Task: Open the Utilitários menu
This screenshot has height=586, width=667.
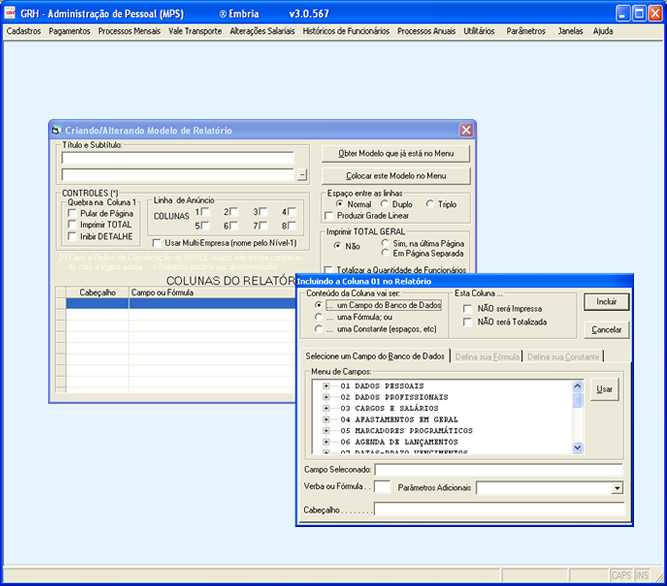Action: tap(479, 31)
